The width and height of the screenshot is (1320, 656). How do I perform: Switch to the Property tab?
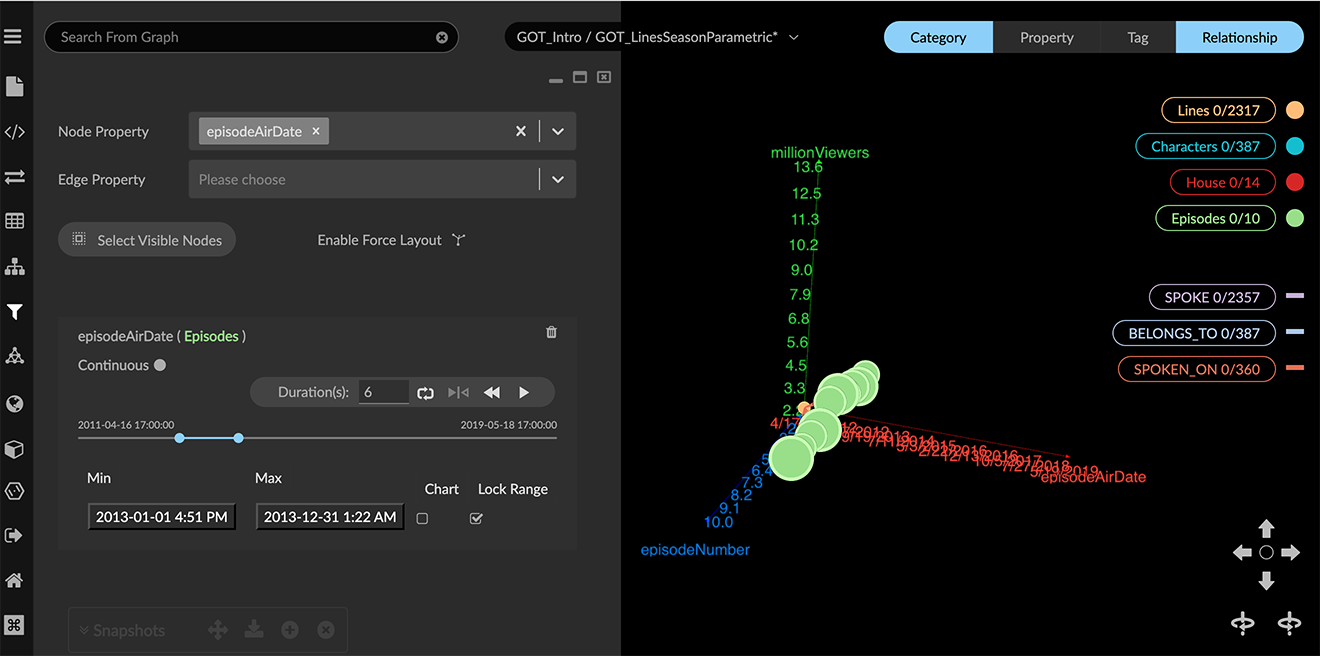coord(1046,37)
